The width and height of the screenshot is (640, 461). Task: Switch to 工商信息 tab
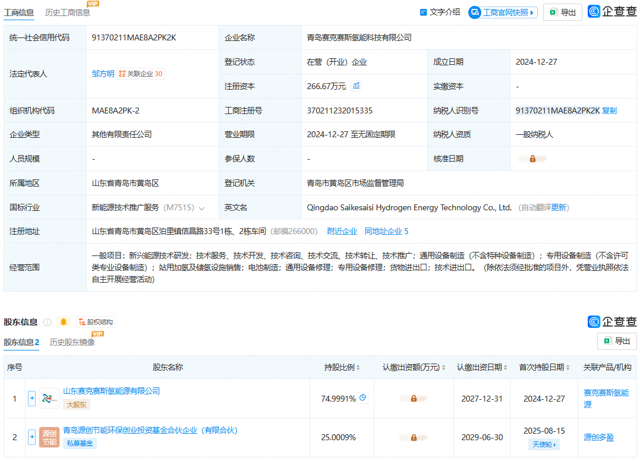click(x=19, y=13)
